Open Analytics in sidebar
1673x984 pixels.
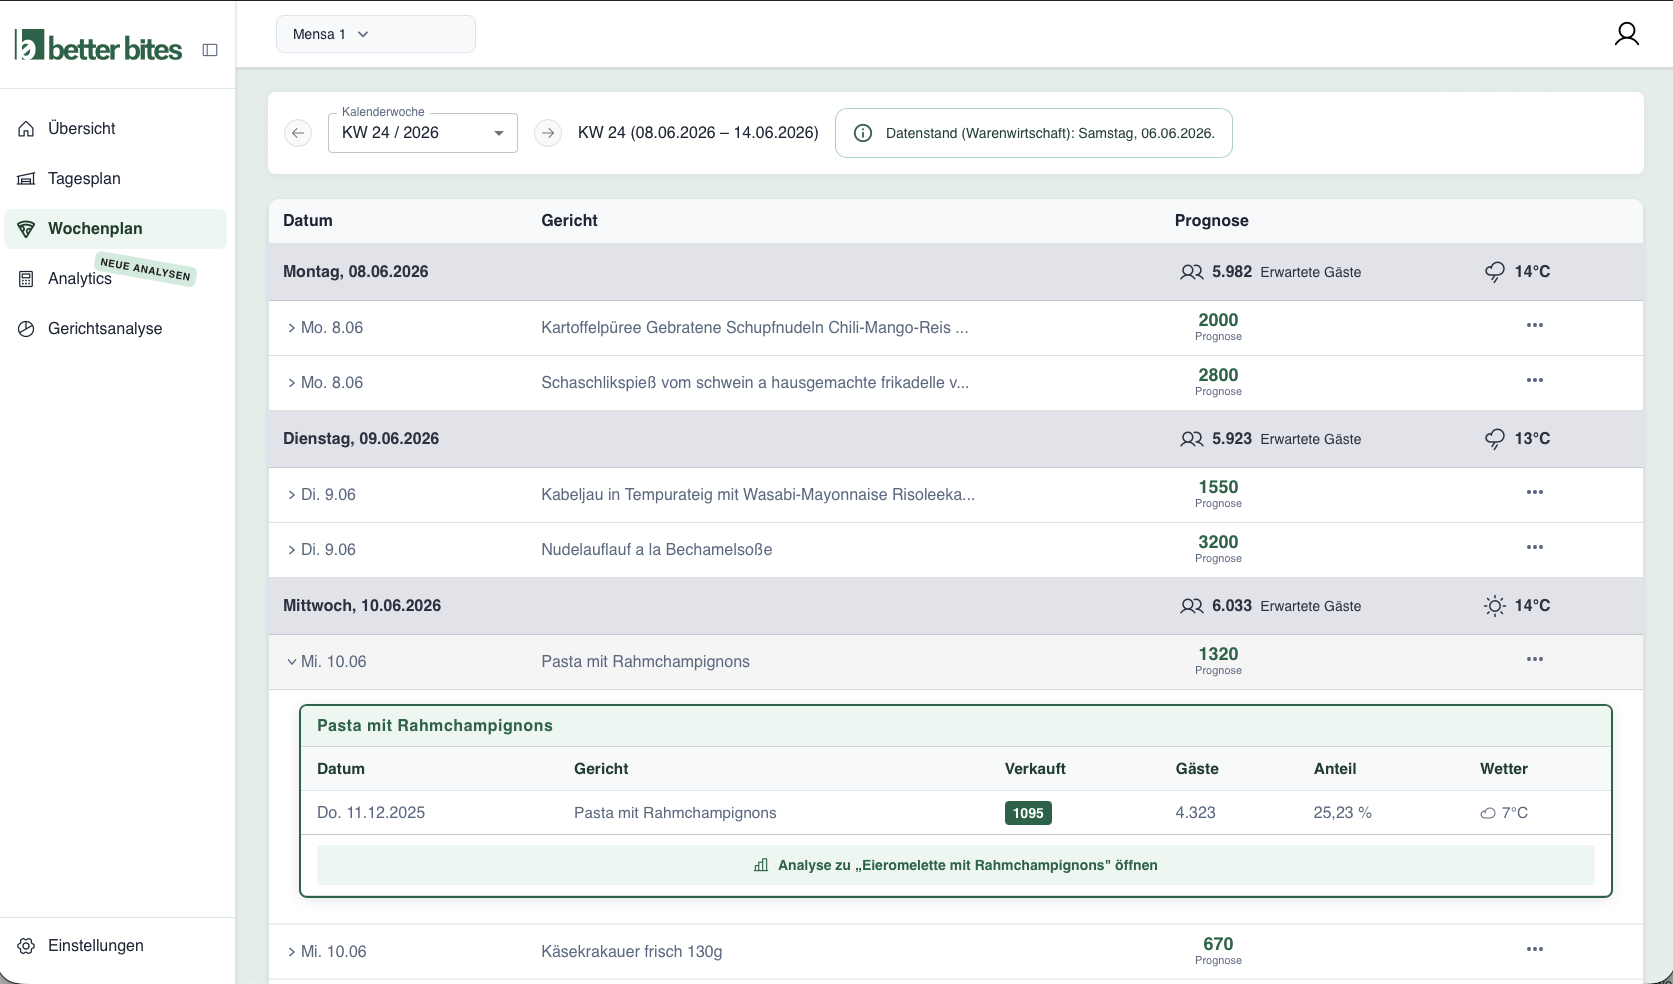coord(116,279)
